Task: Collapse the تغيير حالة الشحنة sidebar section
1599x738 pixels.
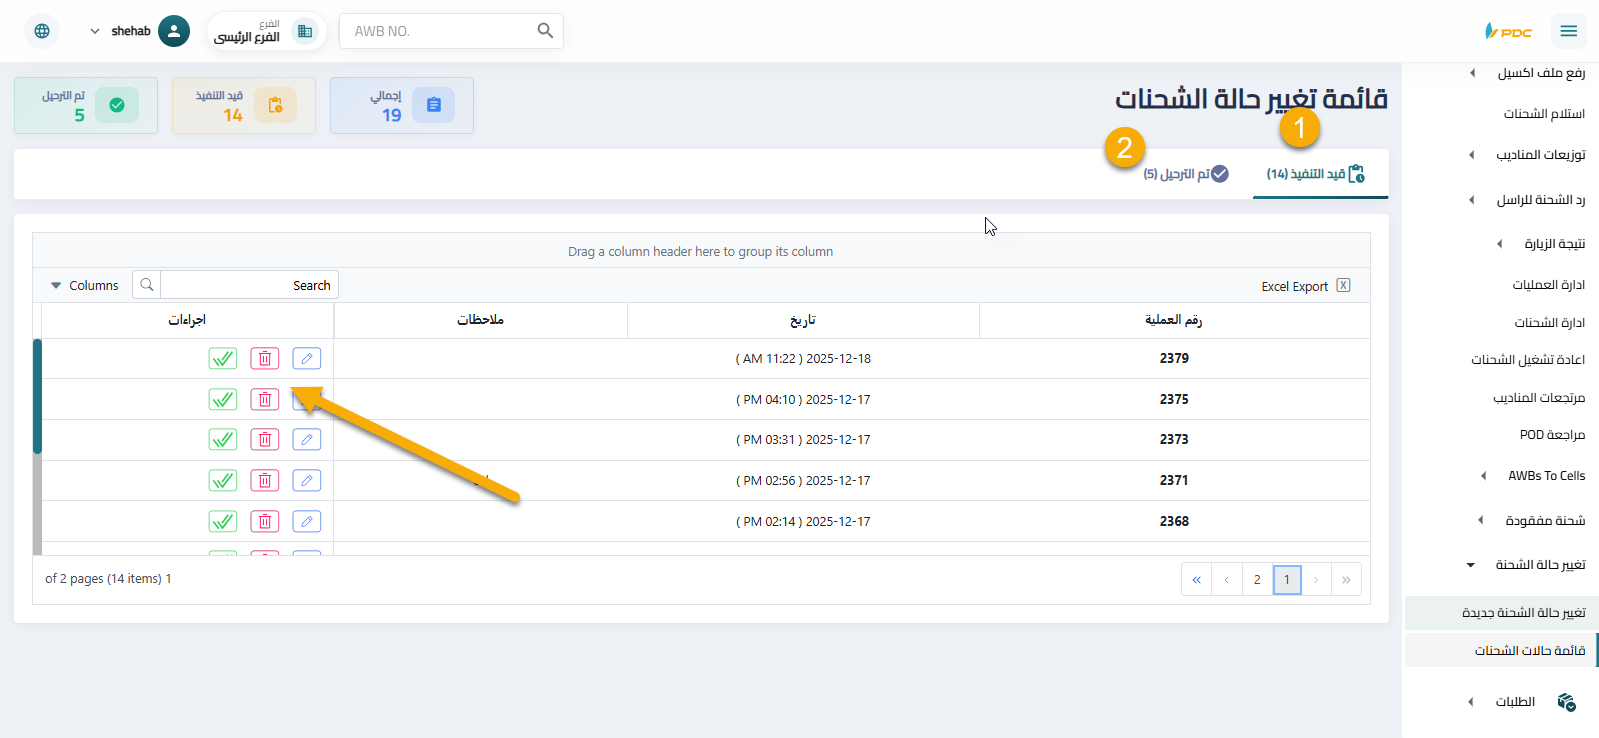Action: click(x=1539, y=565)
